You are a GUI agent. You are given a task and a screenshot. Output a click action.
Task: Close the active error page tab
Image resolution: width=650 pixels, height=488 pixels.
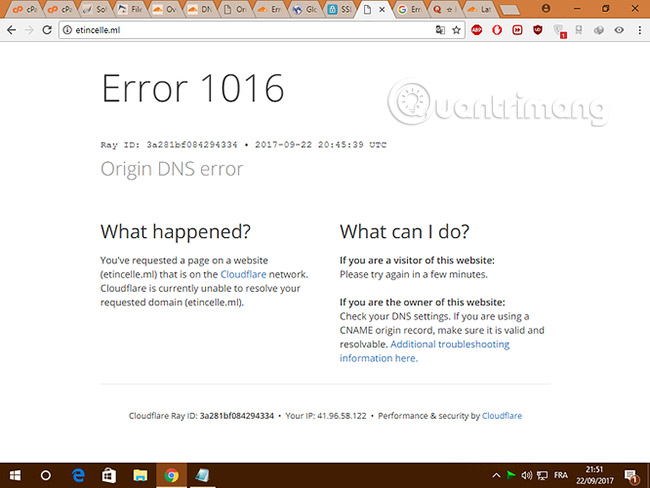coord(382,9)
